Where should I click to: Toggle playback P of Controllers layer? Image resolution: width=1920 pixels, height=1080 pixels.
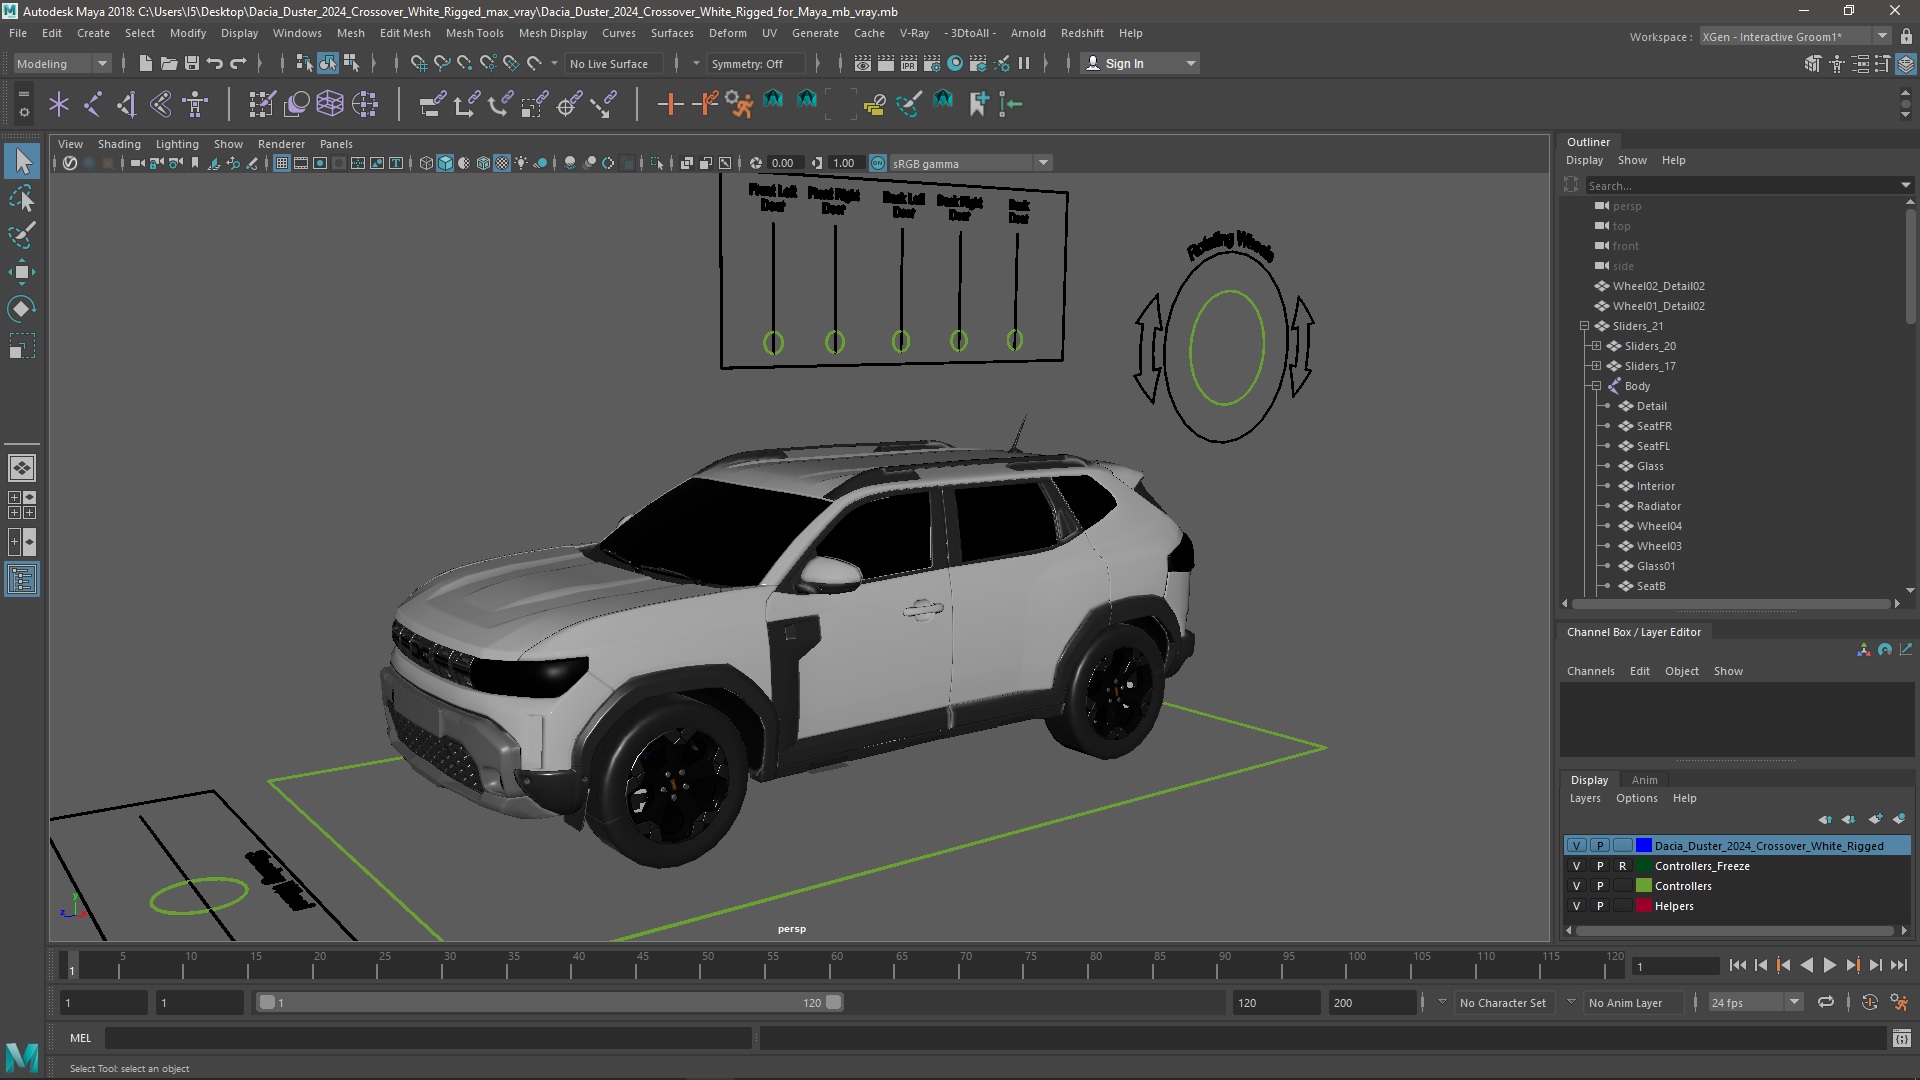tap(1600, 886)
